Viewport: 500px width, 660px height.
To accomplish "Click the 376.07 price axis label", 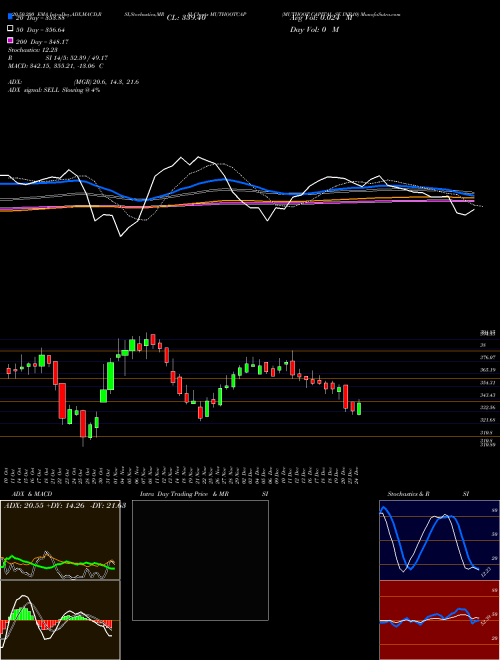I will 487,357.
